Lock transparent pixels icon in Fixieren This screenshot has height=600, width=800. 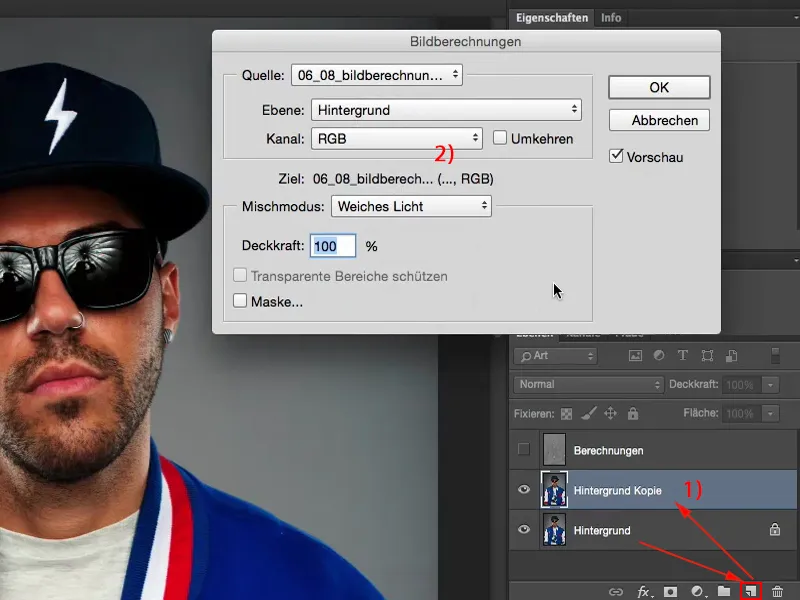(x=566, y=414)
